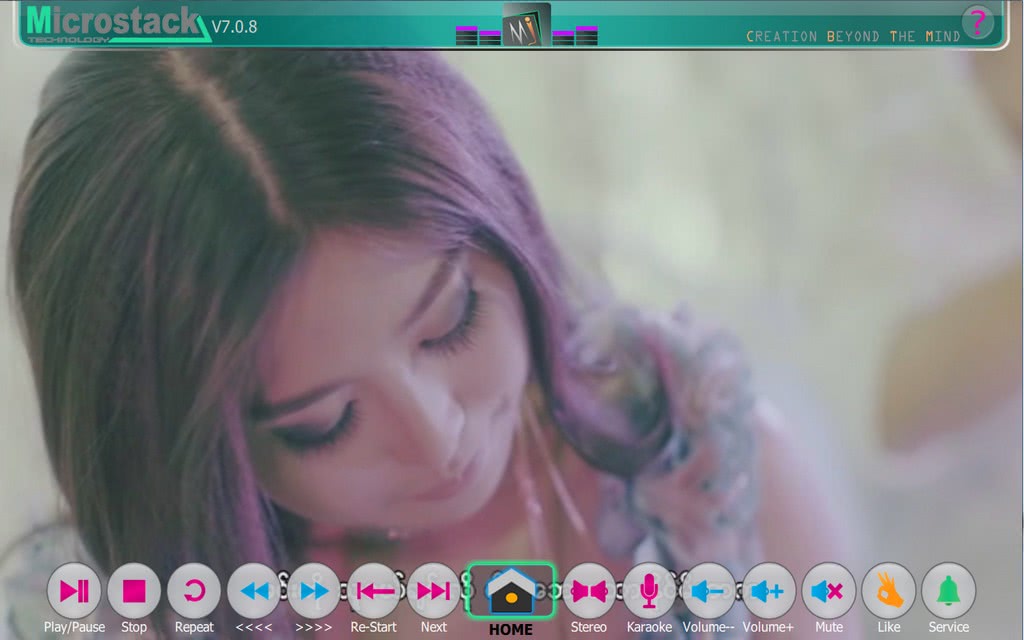Toggle Repeat mode for the song

pos(194,591)
